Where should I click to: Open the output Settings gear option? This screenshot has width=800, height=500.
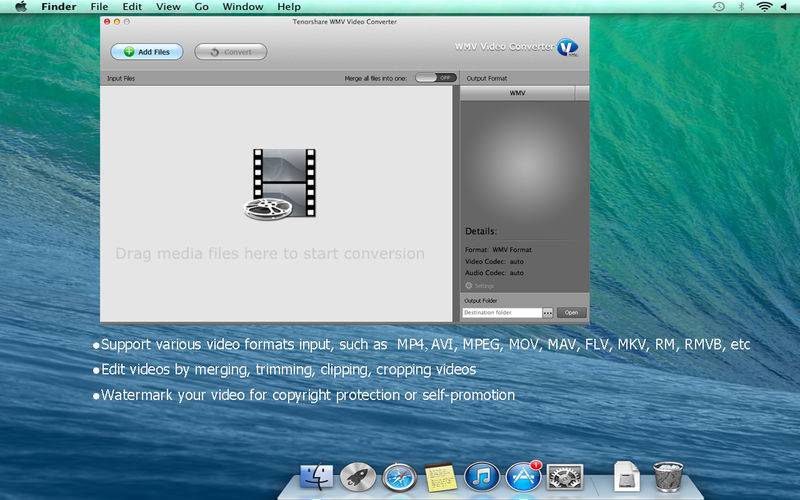tap(480, 286)
